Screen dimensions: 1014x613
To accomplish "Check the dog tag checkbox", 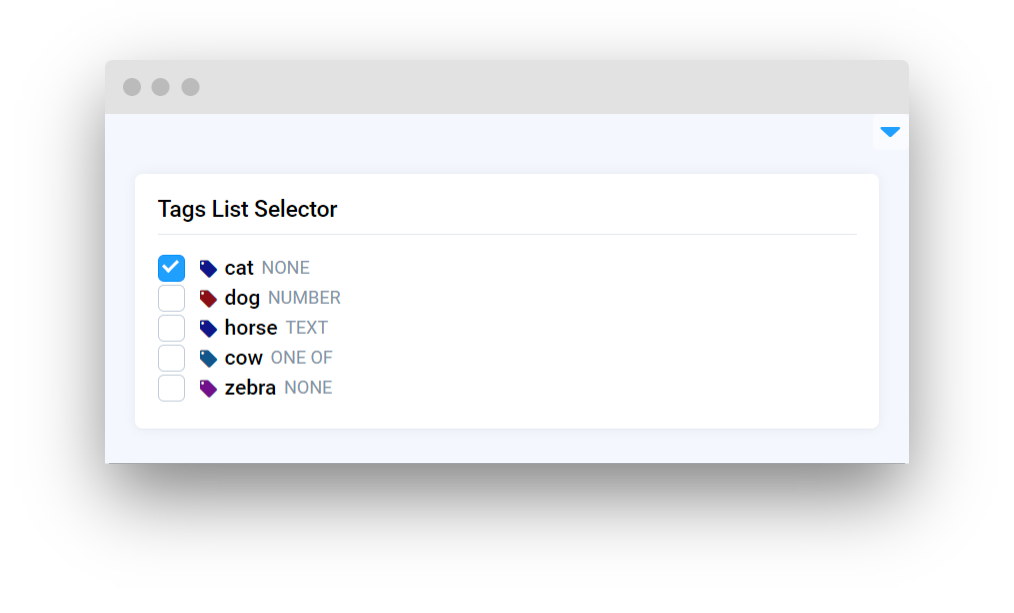I will tap(171, 298).
